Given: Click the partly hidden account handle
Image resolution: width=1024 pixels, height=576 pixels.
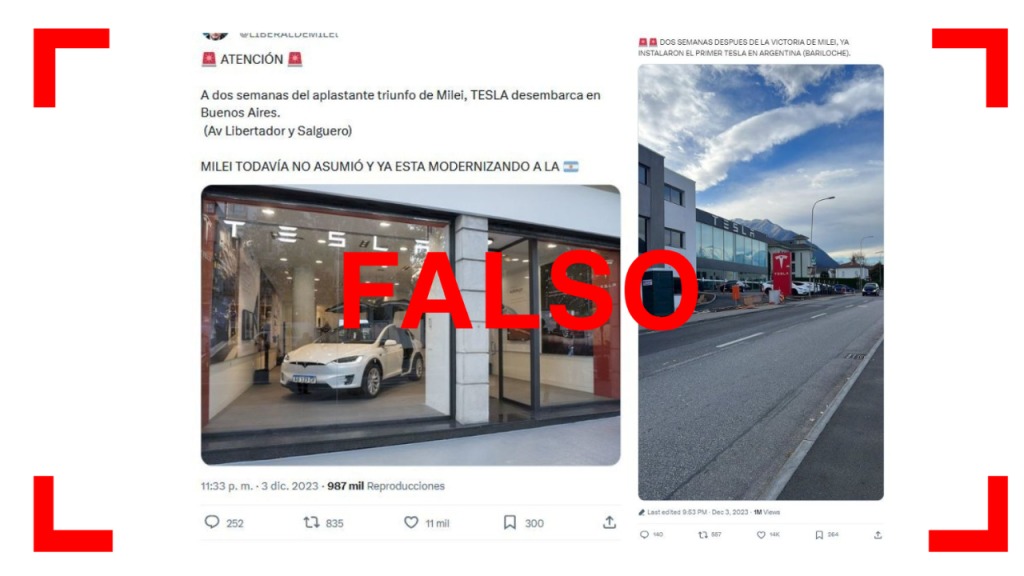Looking at the screenshot, I should tap(289, 33).
